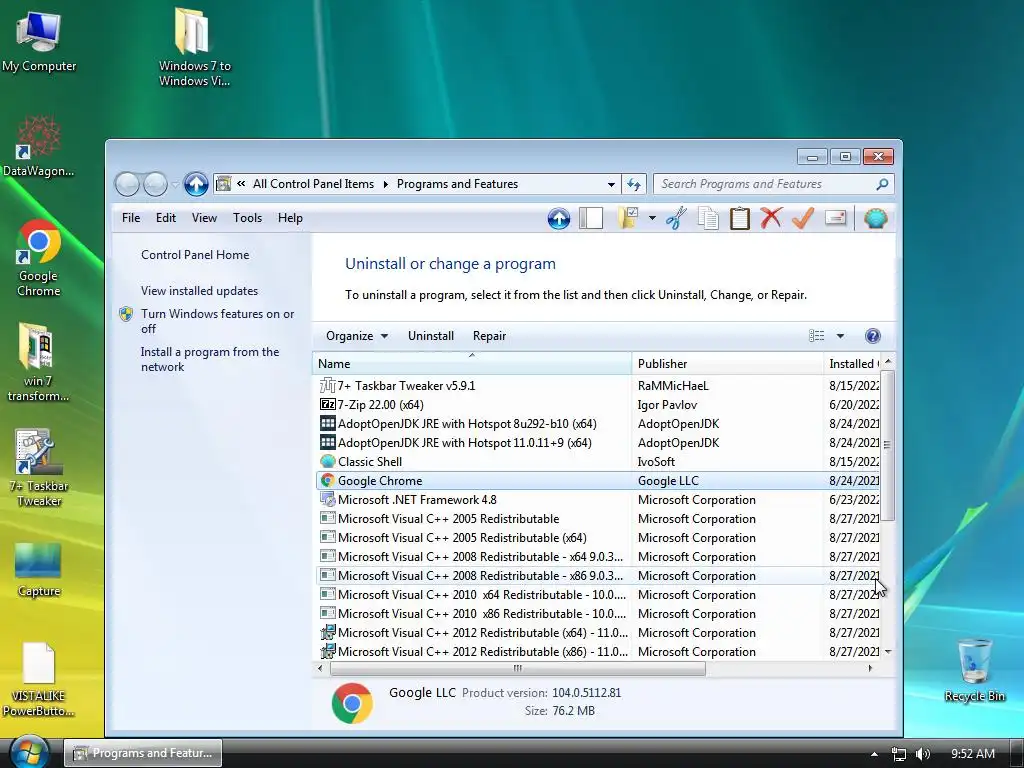Click Programs and Features taskbar button
The width and height of the screenshot is (1024, 768).
pos(143,753)
